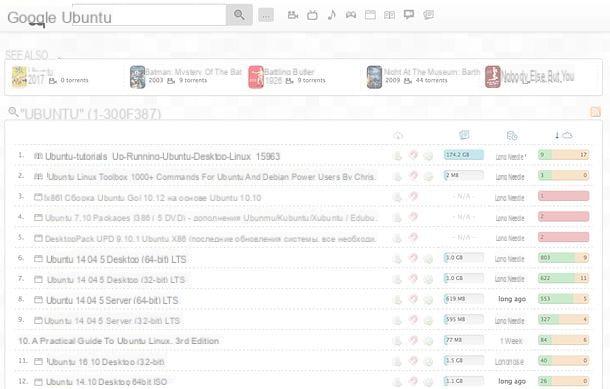Click "1 Week" age of Practical Guide row
The height and width of the screenshot is (389, 610).
pyautogui.click(x=511, y=341)
